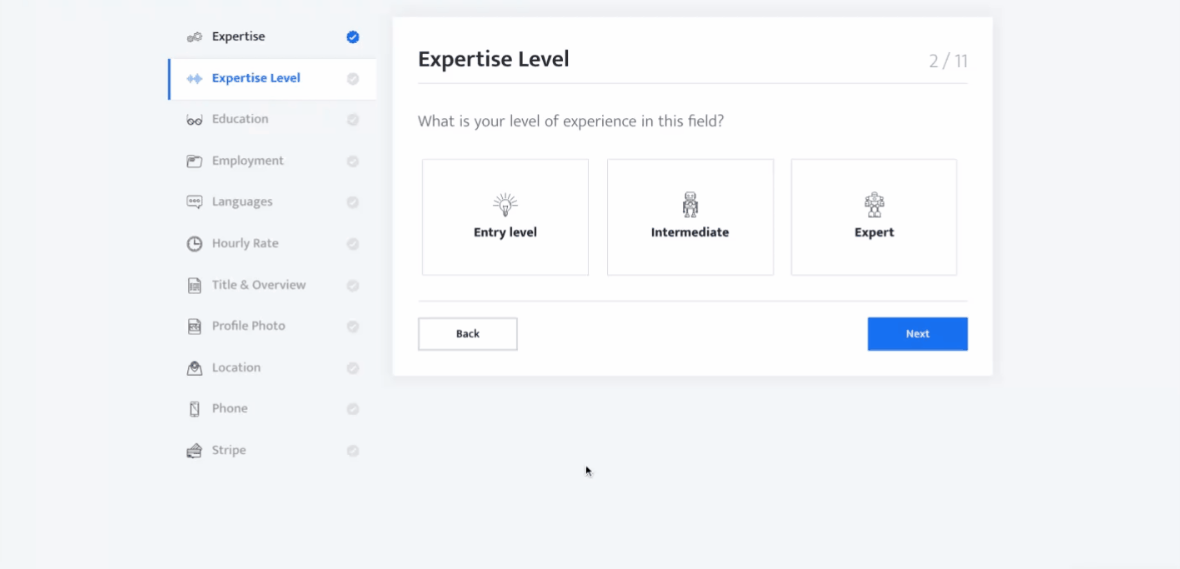The width and height of the screenshot is (1180, 569).
Task: Click the gray checkmark next to Education
Action: (x=353, y=120)
